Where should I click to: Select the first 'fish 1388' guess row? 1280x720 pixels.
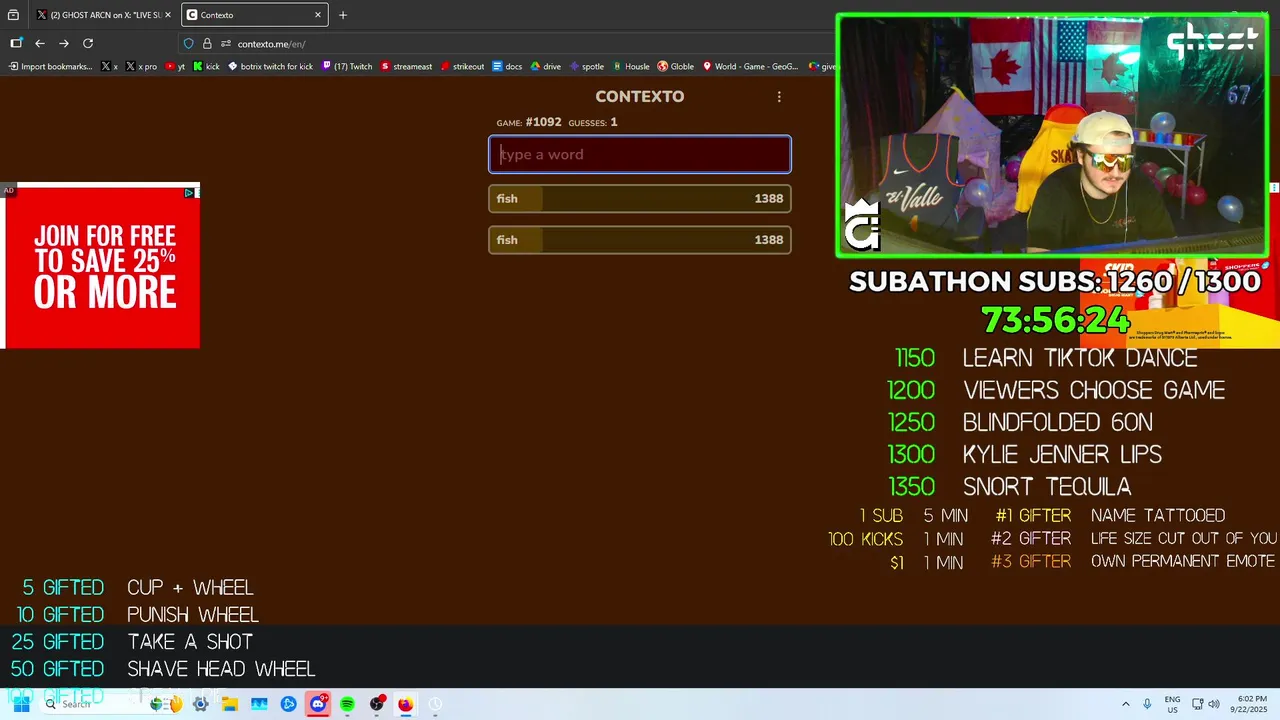[640, 199]
